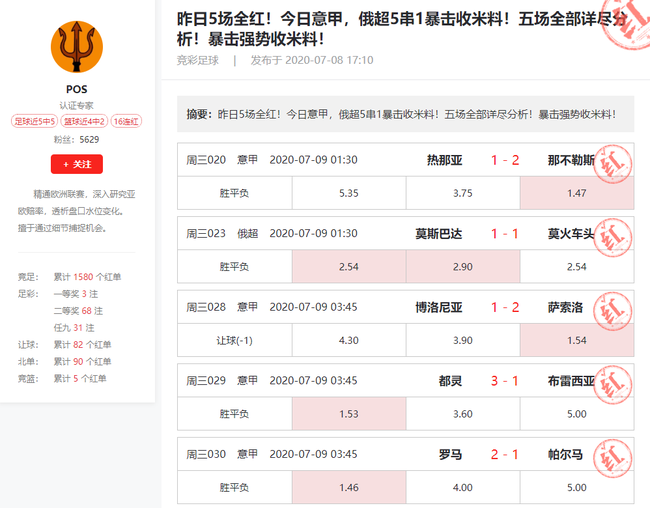Click the red 关注 follow button

tap(77, 164)
